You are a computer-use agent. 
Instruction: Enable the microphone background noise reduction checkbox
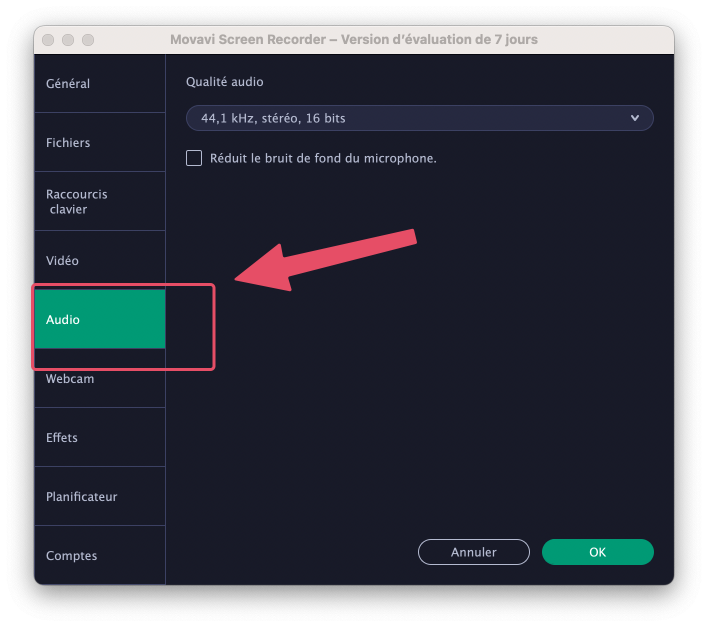point(194,158)
